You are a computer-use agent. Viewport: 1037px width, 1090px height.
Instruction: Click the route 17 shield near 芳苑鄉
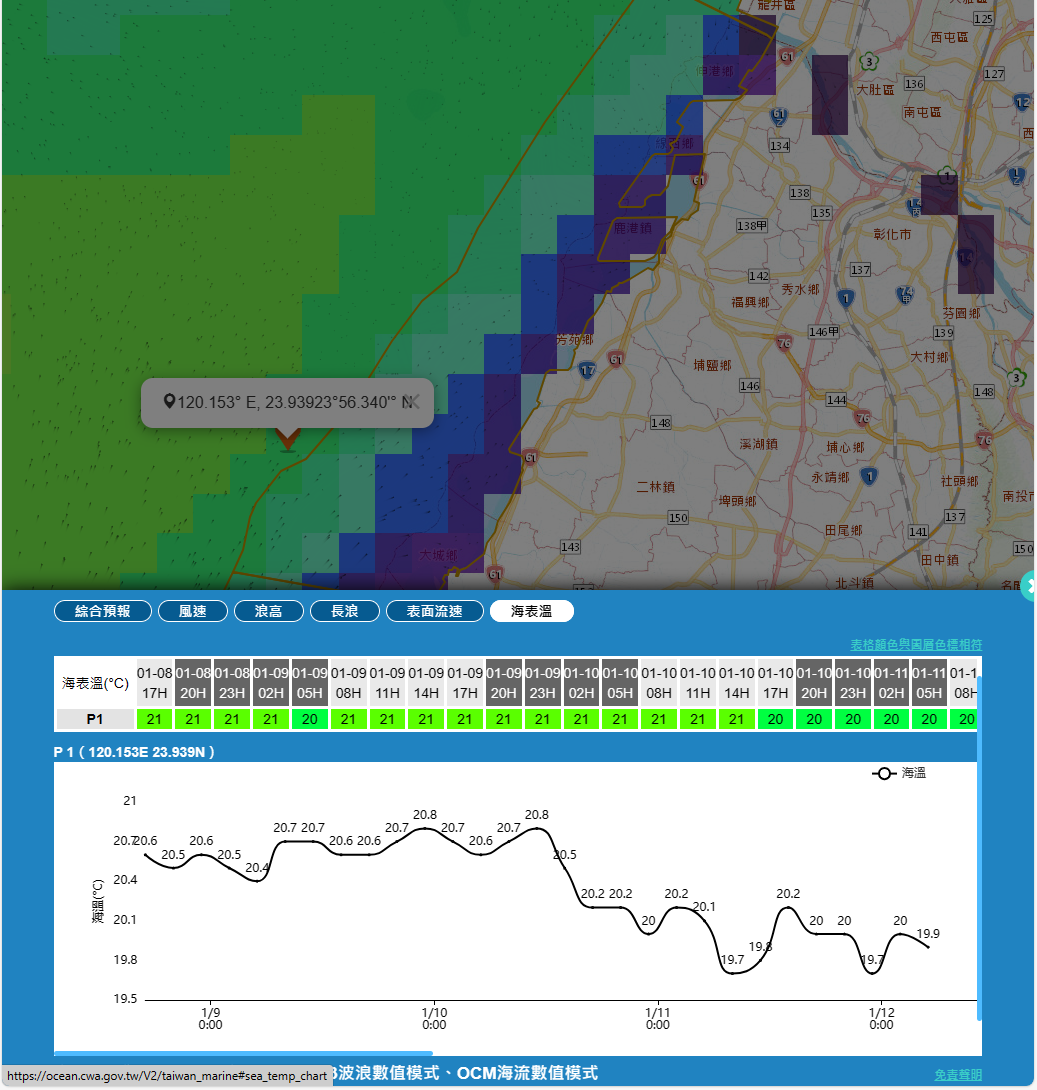588,371
